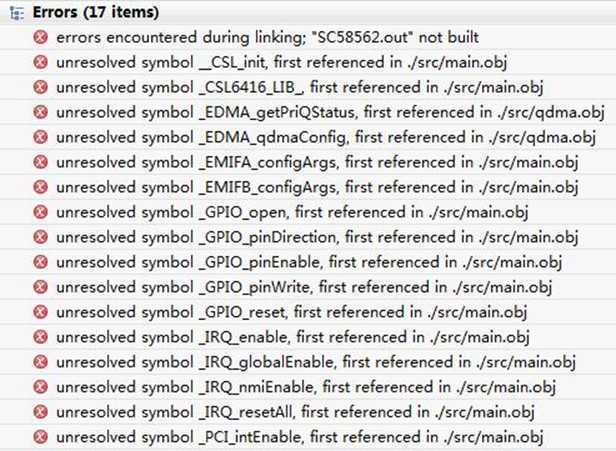Select the Errors (17 items) header row
616x451 pixels.
point(308,12)
